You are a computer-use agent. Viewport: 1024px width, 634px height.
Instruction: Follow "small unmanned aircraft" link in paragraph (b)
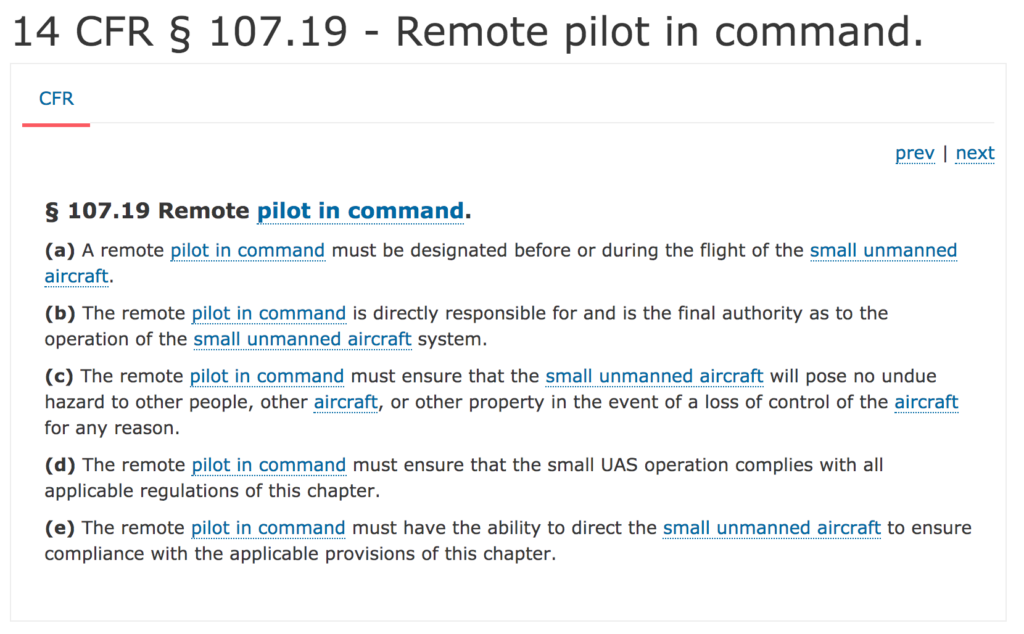[302, 339]
